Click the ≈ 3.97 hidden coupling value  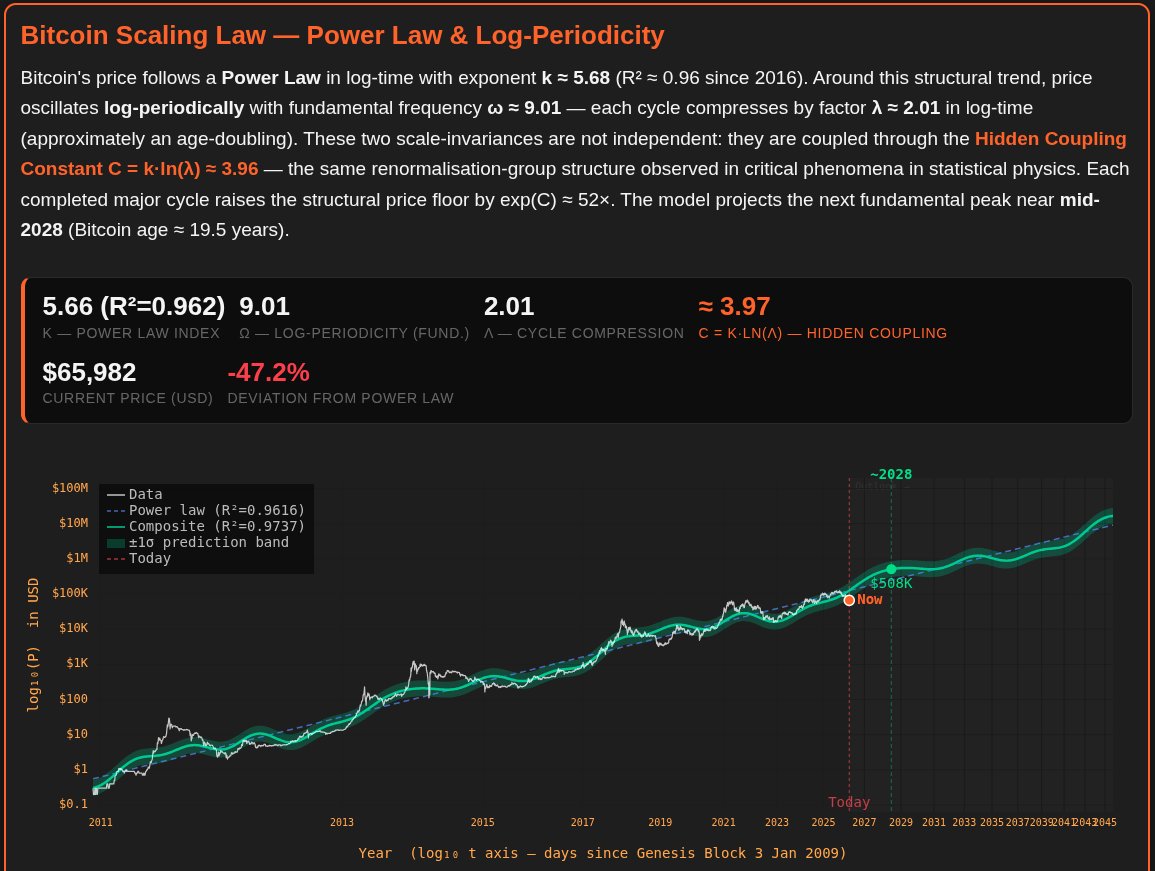click(734, 307)
